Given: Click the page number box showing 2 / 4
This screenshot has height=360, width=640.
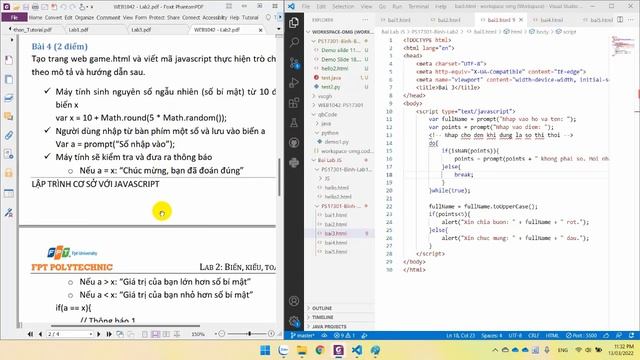Looking at the screenshot, I should (70, 334).
